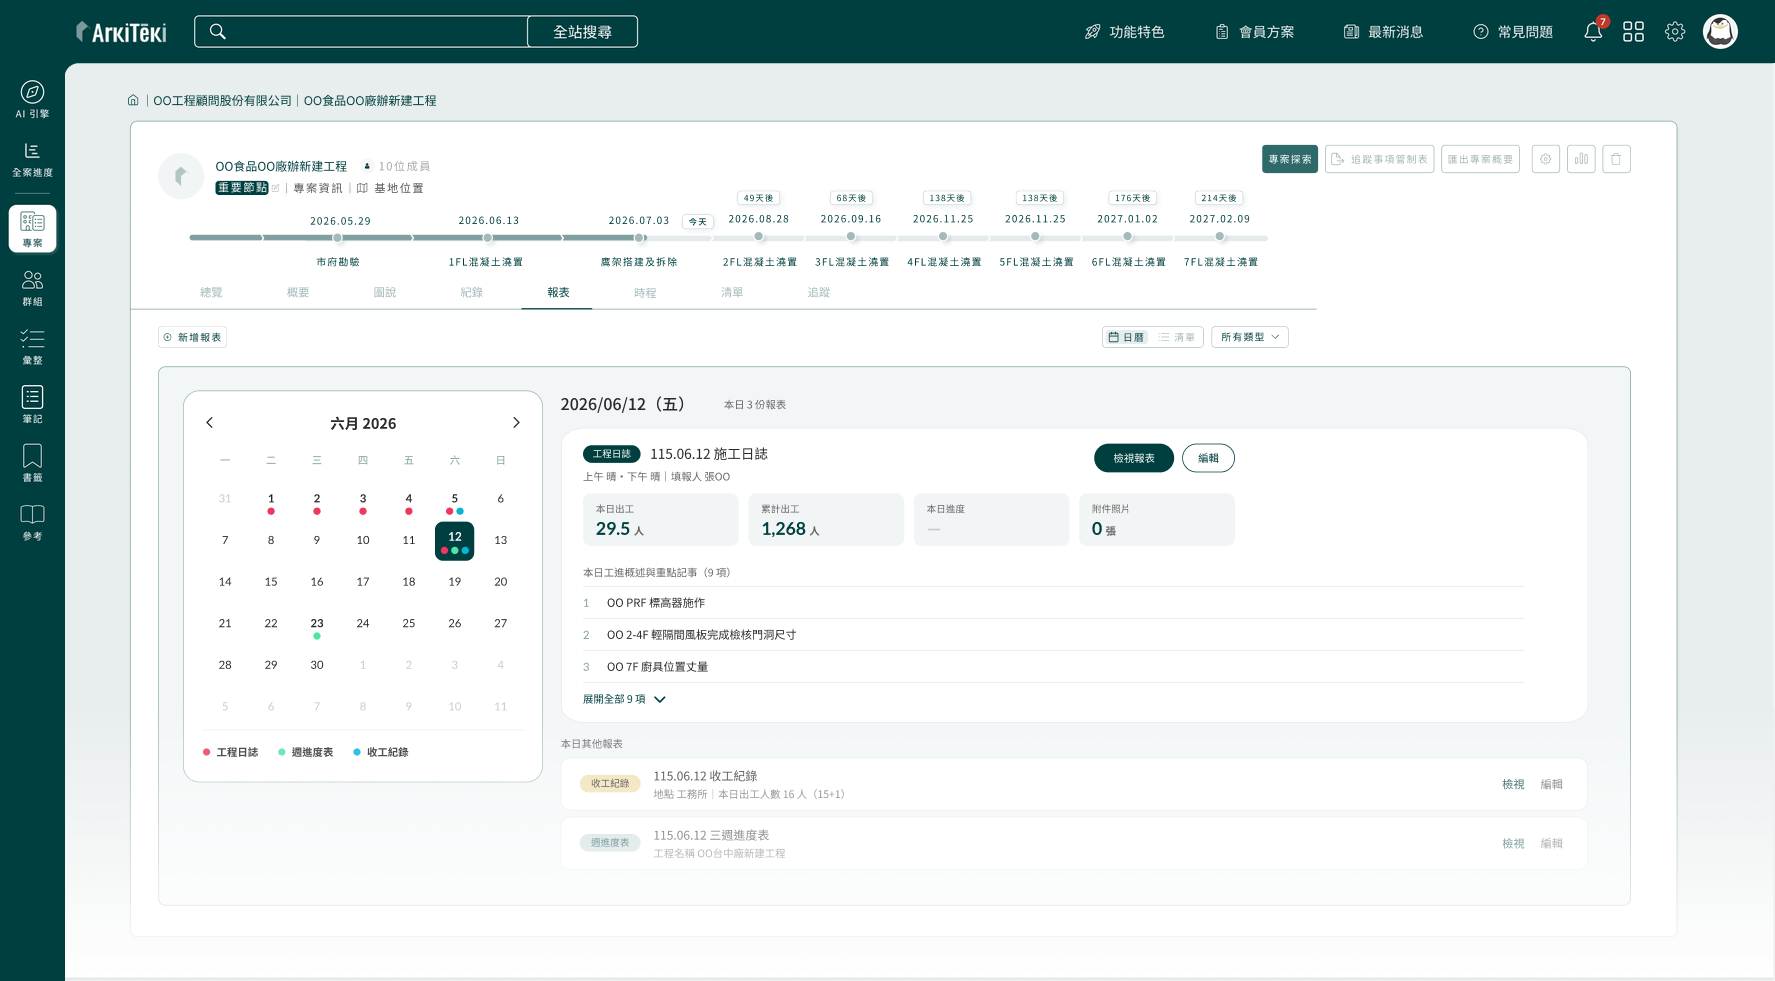Click 編輯 for 115.06.12 三週進度表
This screenshot has height=981, width=1775.
point(1551,843)
